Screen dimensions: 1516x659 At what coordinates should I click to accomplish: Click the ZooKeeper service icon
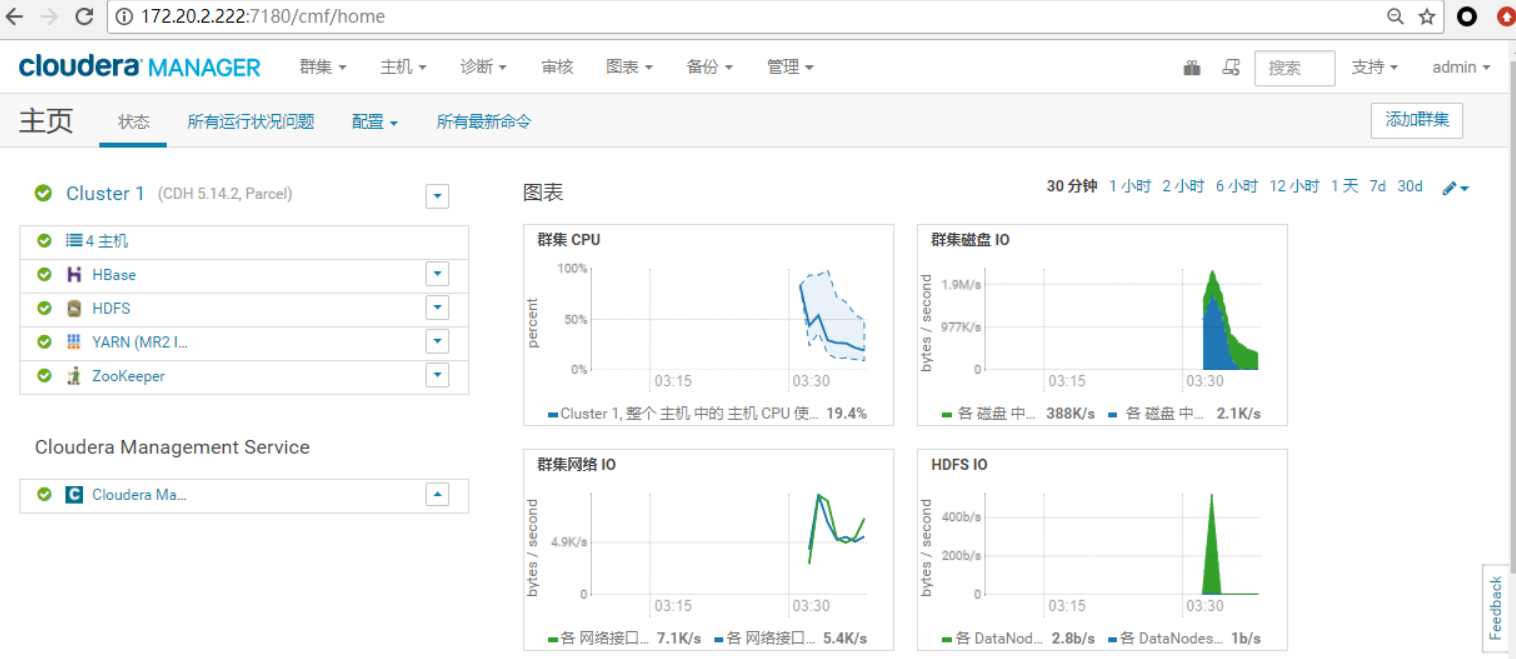coord(74,376)
